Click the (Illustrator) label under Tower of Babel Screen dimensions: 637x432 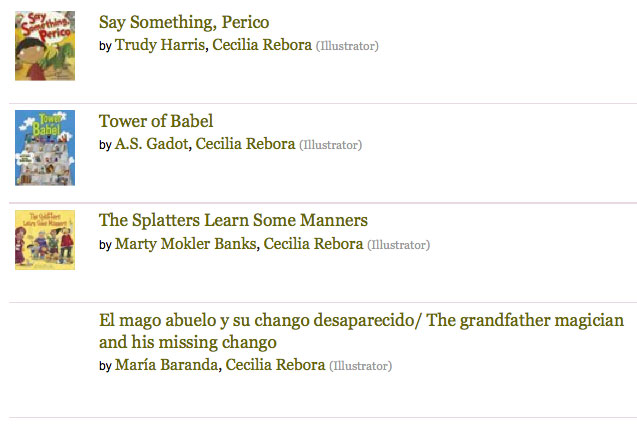coord(330,145)
